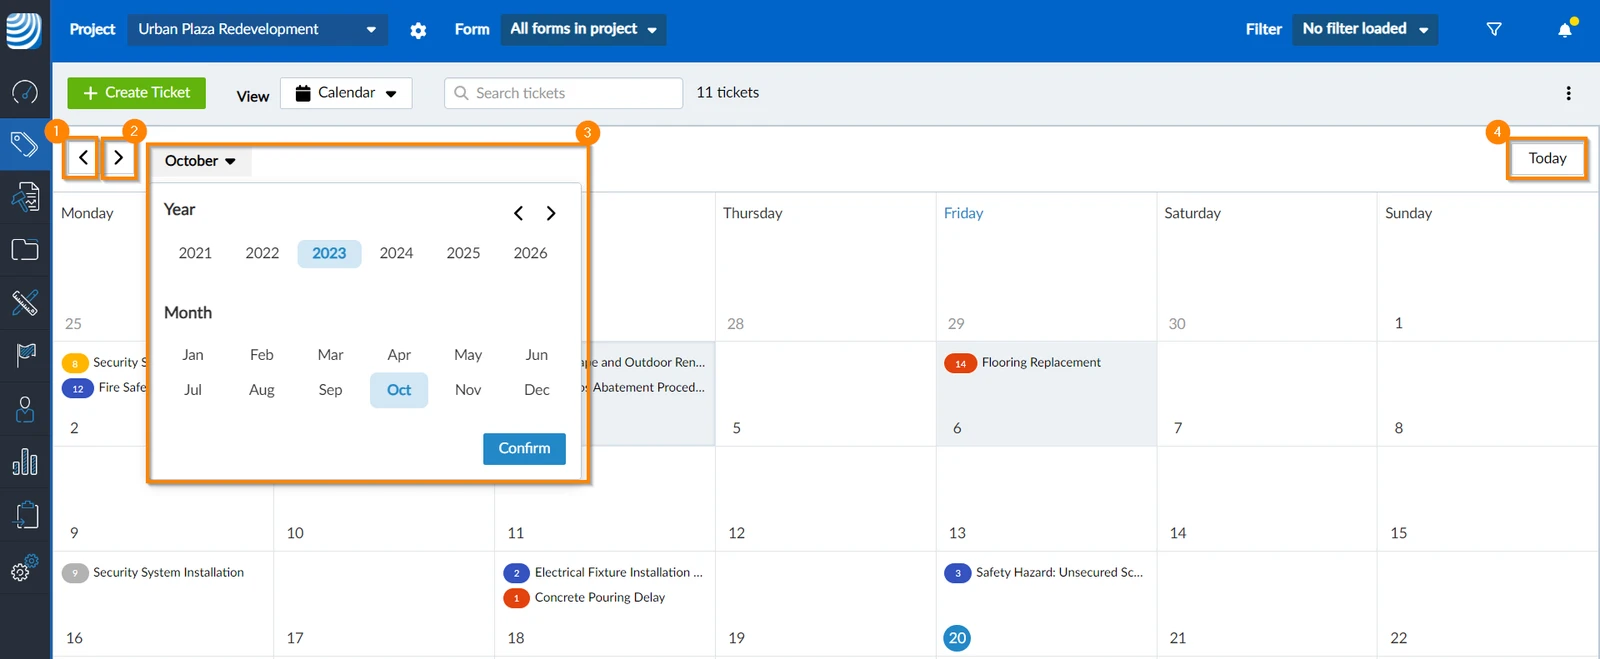
Task: Open the Flooring Replacement ticket
Action: tap(1023, 363)
